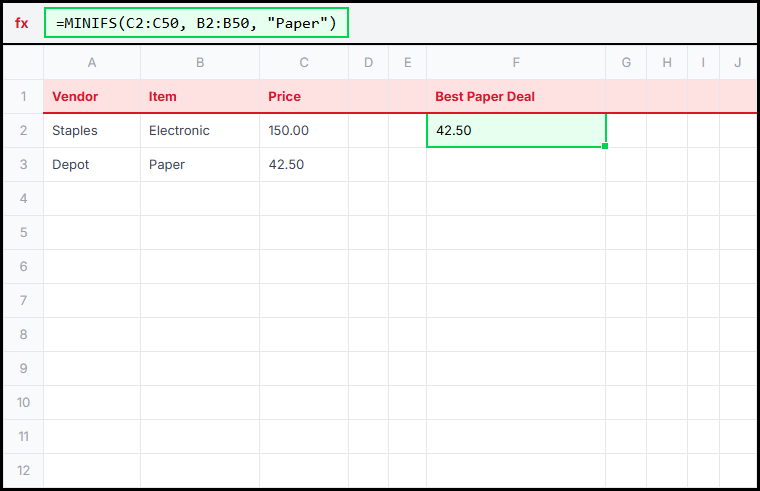Select row 12 header

pyautogui.click(x=23, y=471)
